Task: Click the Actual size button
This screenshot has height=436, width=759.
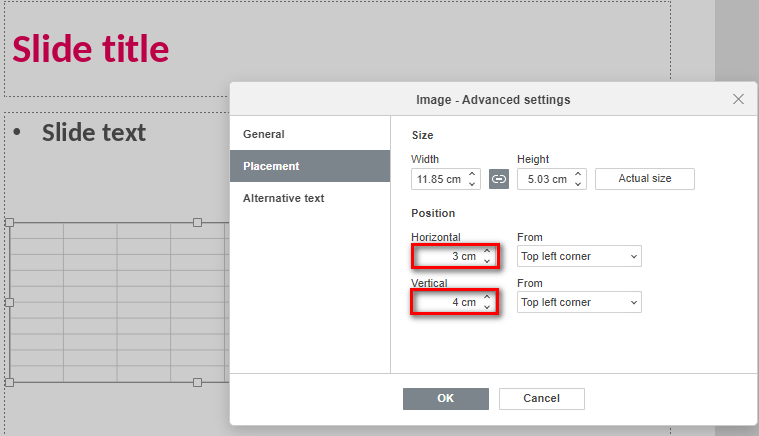Action: click(x=645, y=179)
